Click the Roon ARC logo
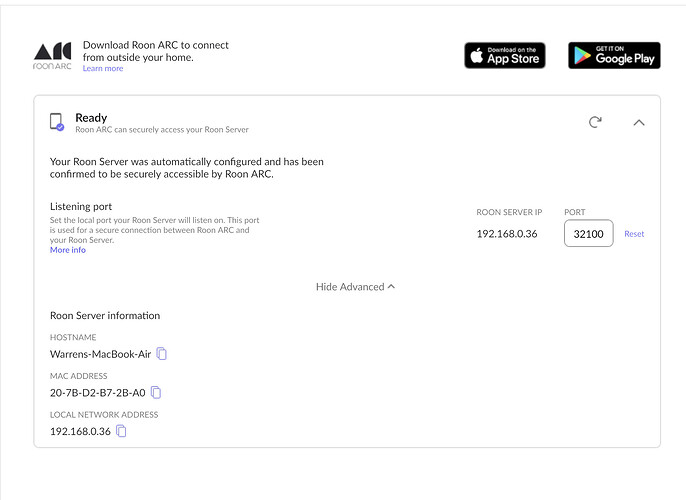Image resolution: width=686 pixels, height=500 pixels. pyautogui.click(x=52, y=56)
